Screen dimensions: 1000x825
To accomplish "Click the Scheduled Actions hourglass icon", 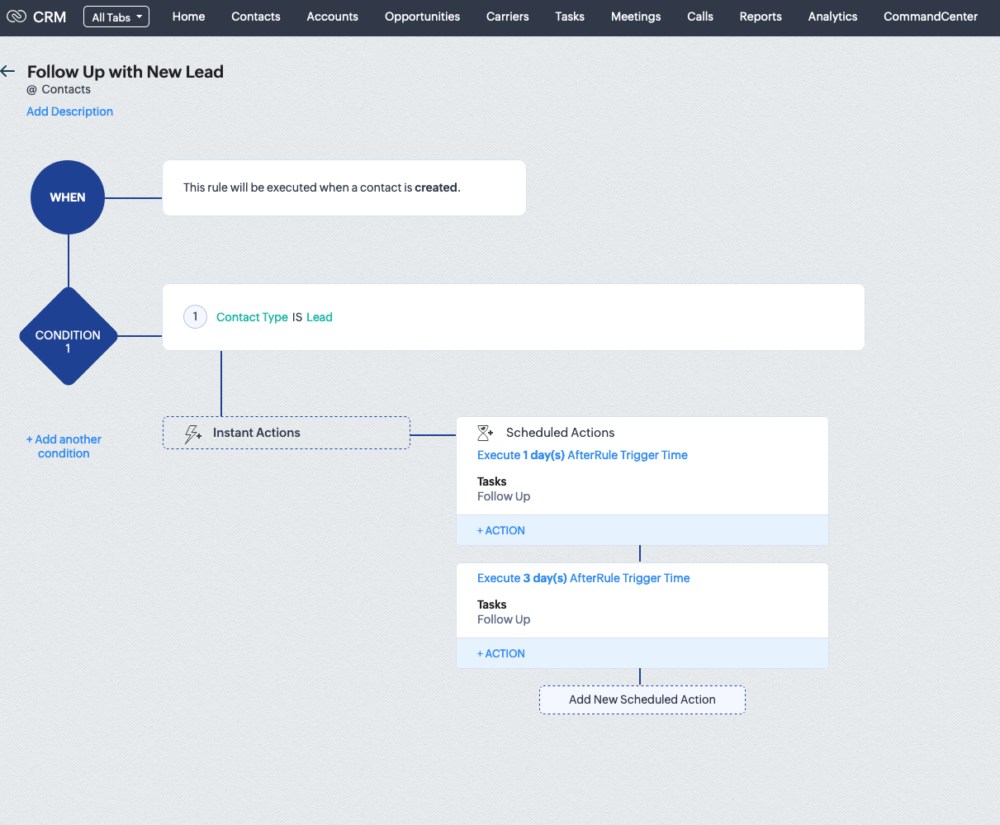I will (485, 433).
